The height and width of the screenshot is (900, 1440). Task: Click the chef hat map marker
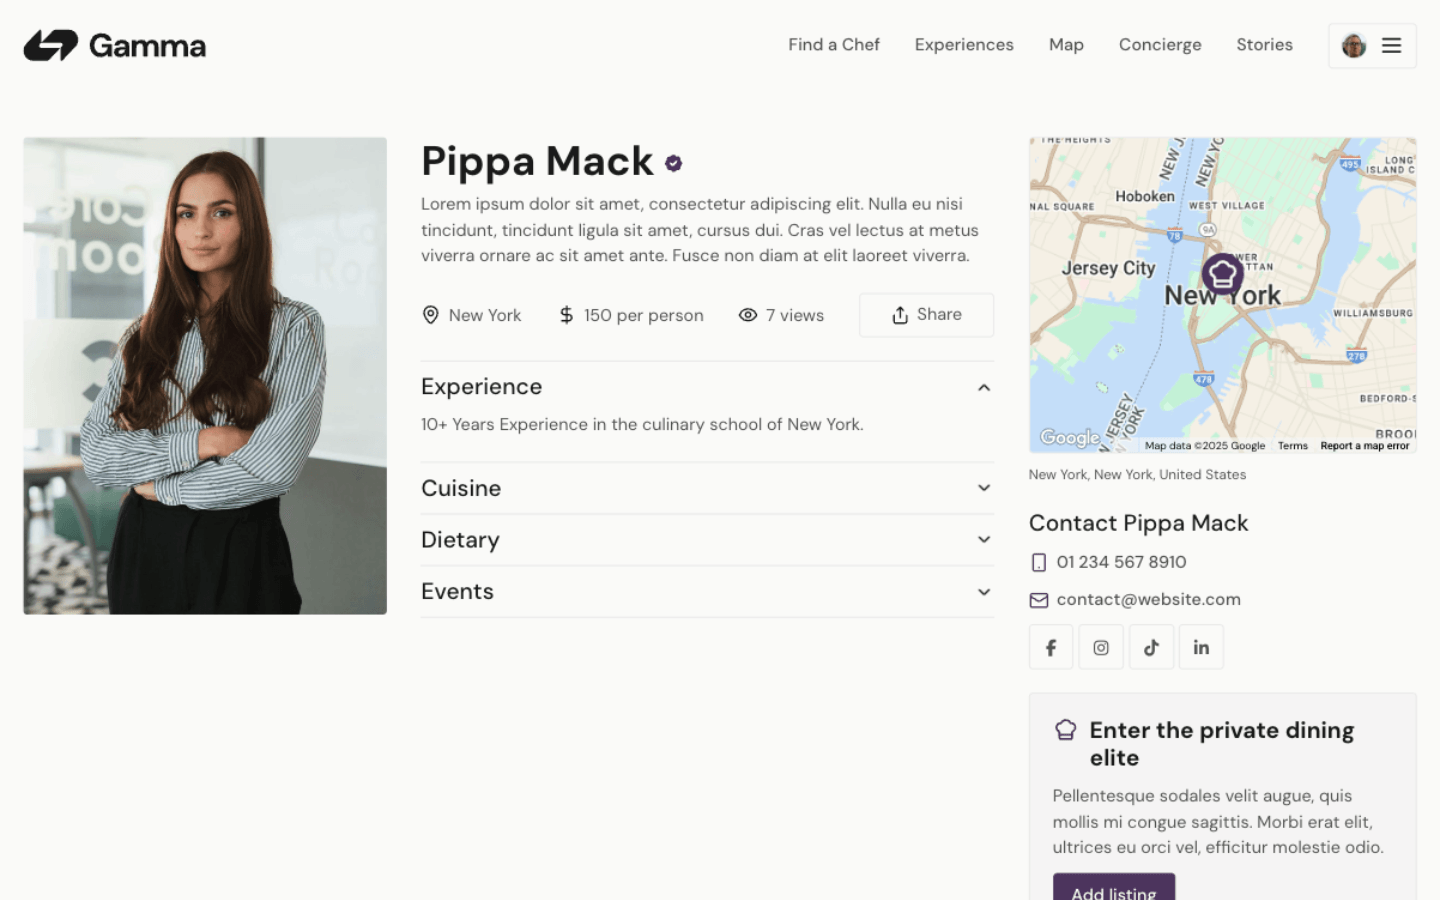click(1222, 273)
